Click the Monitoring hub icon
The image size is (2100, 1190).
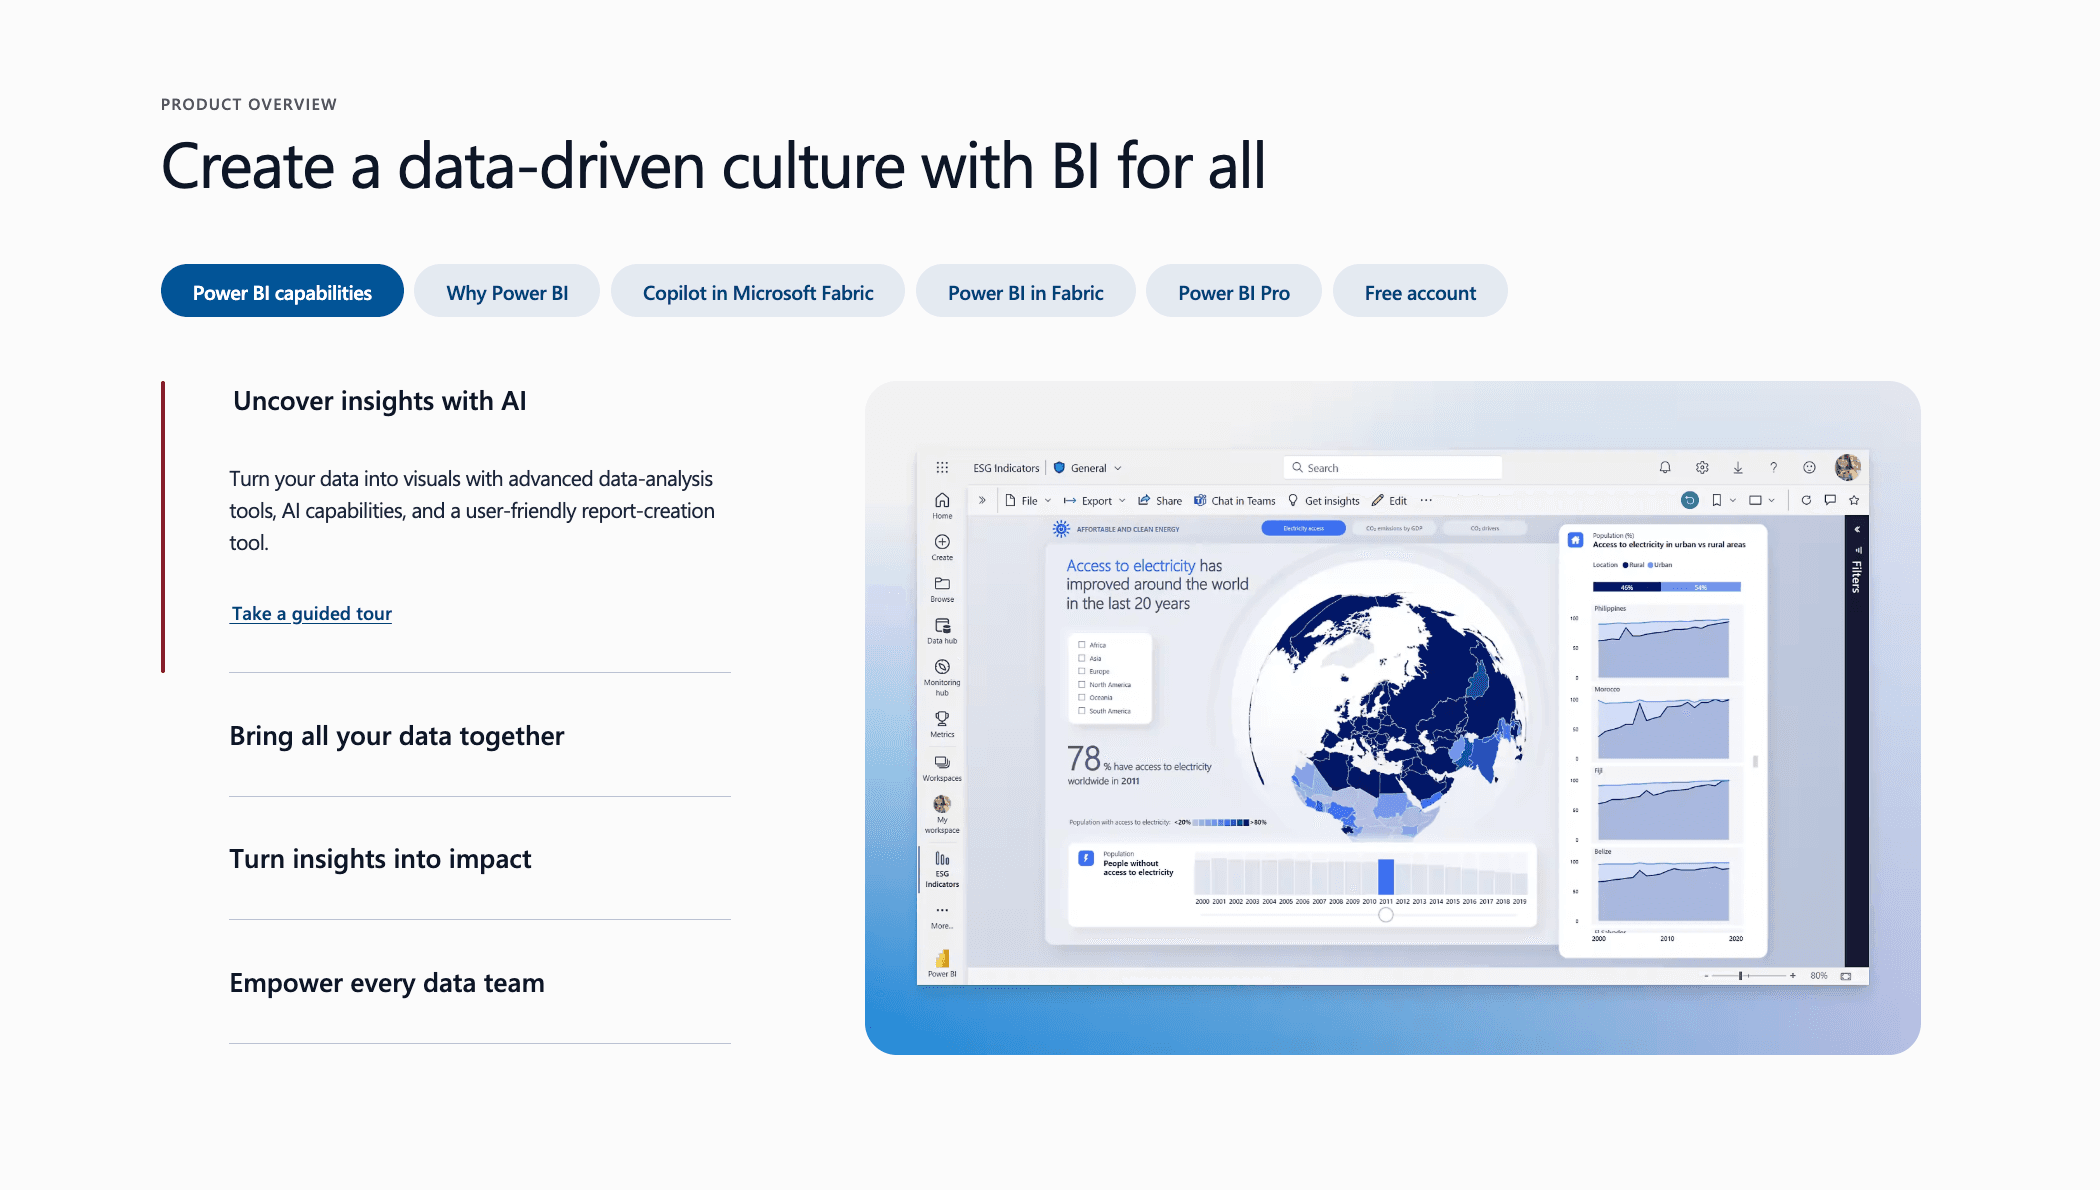coord(942,668)
